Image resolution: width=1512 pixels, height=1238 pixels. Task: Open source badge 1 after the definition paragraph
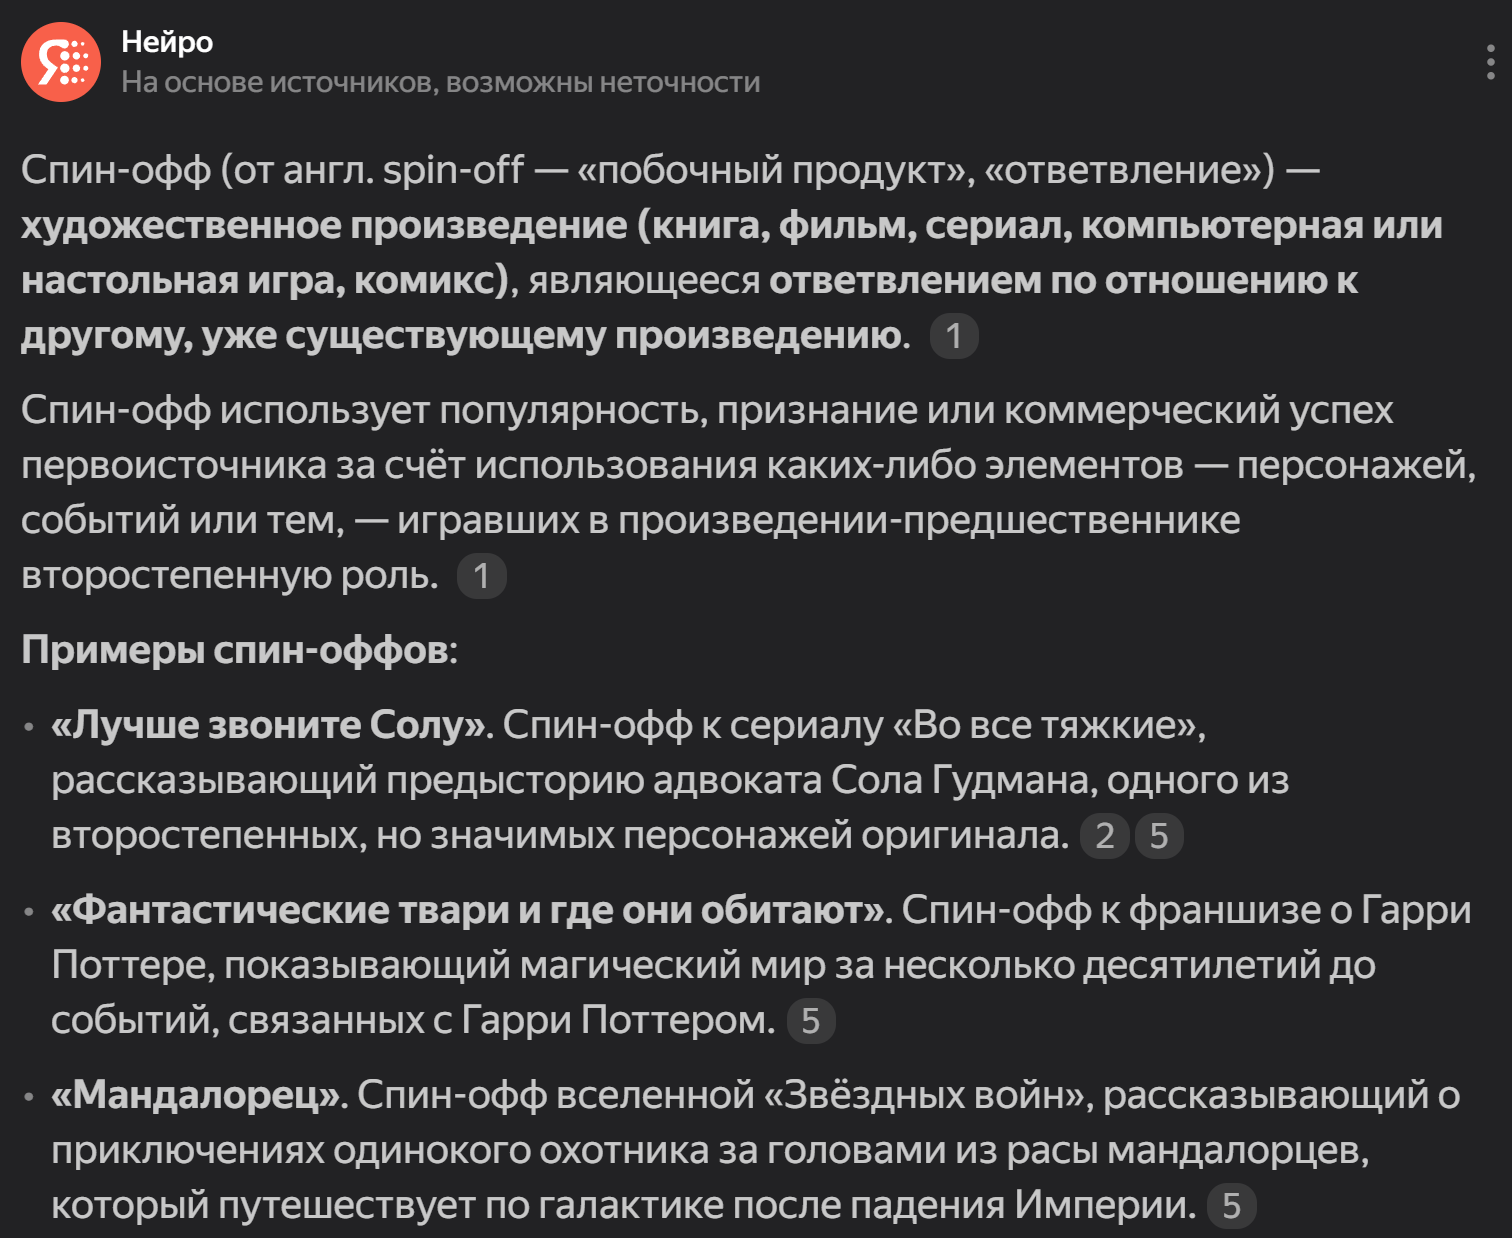[954, 336]
